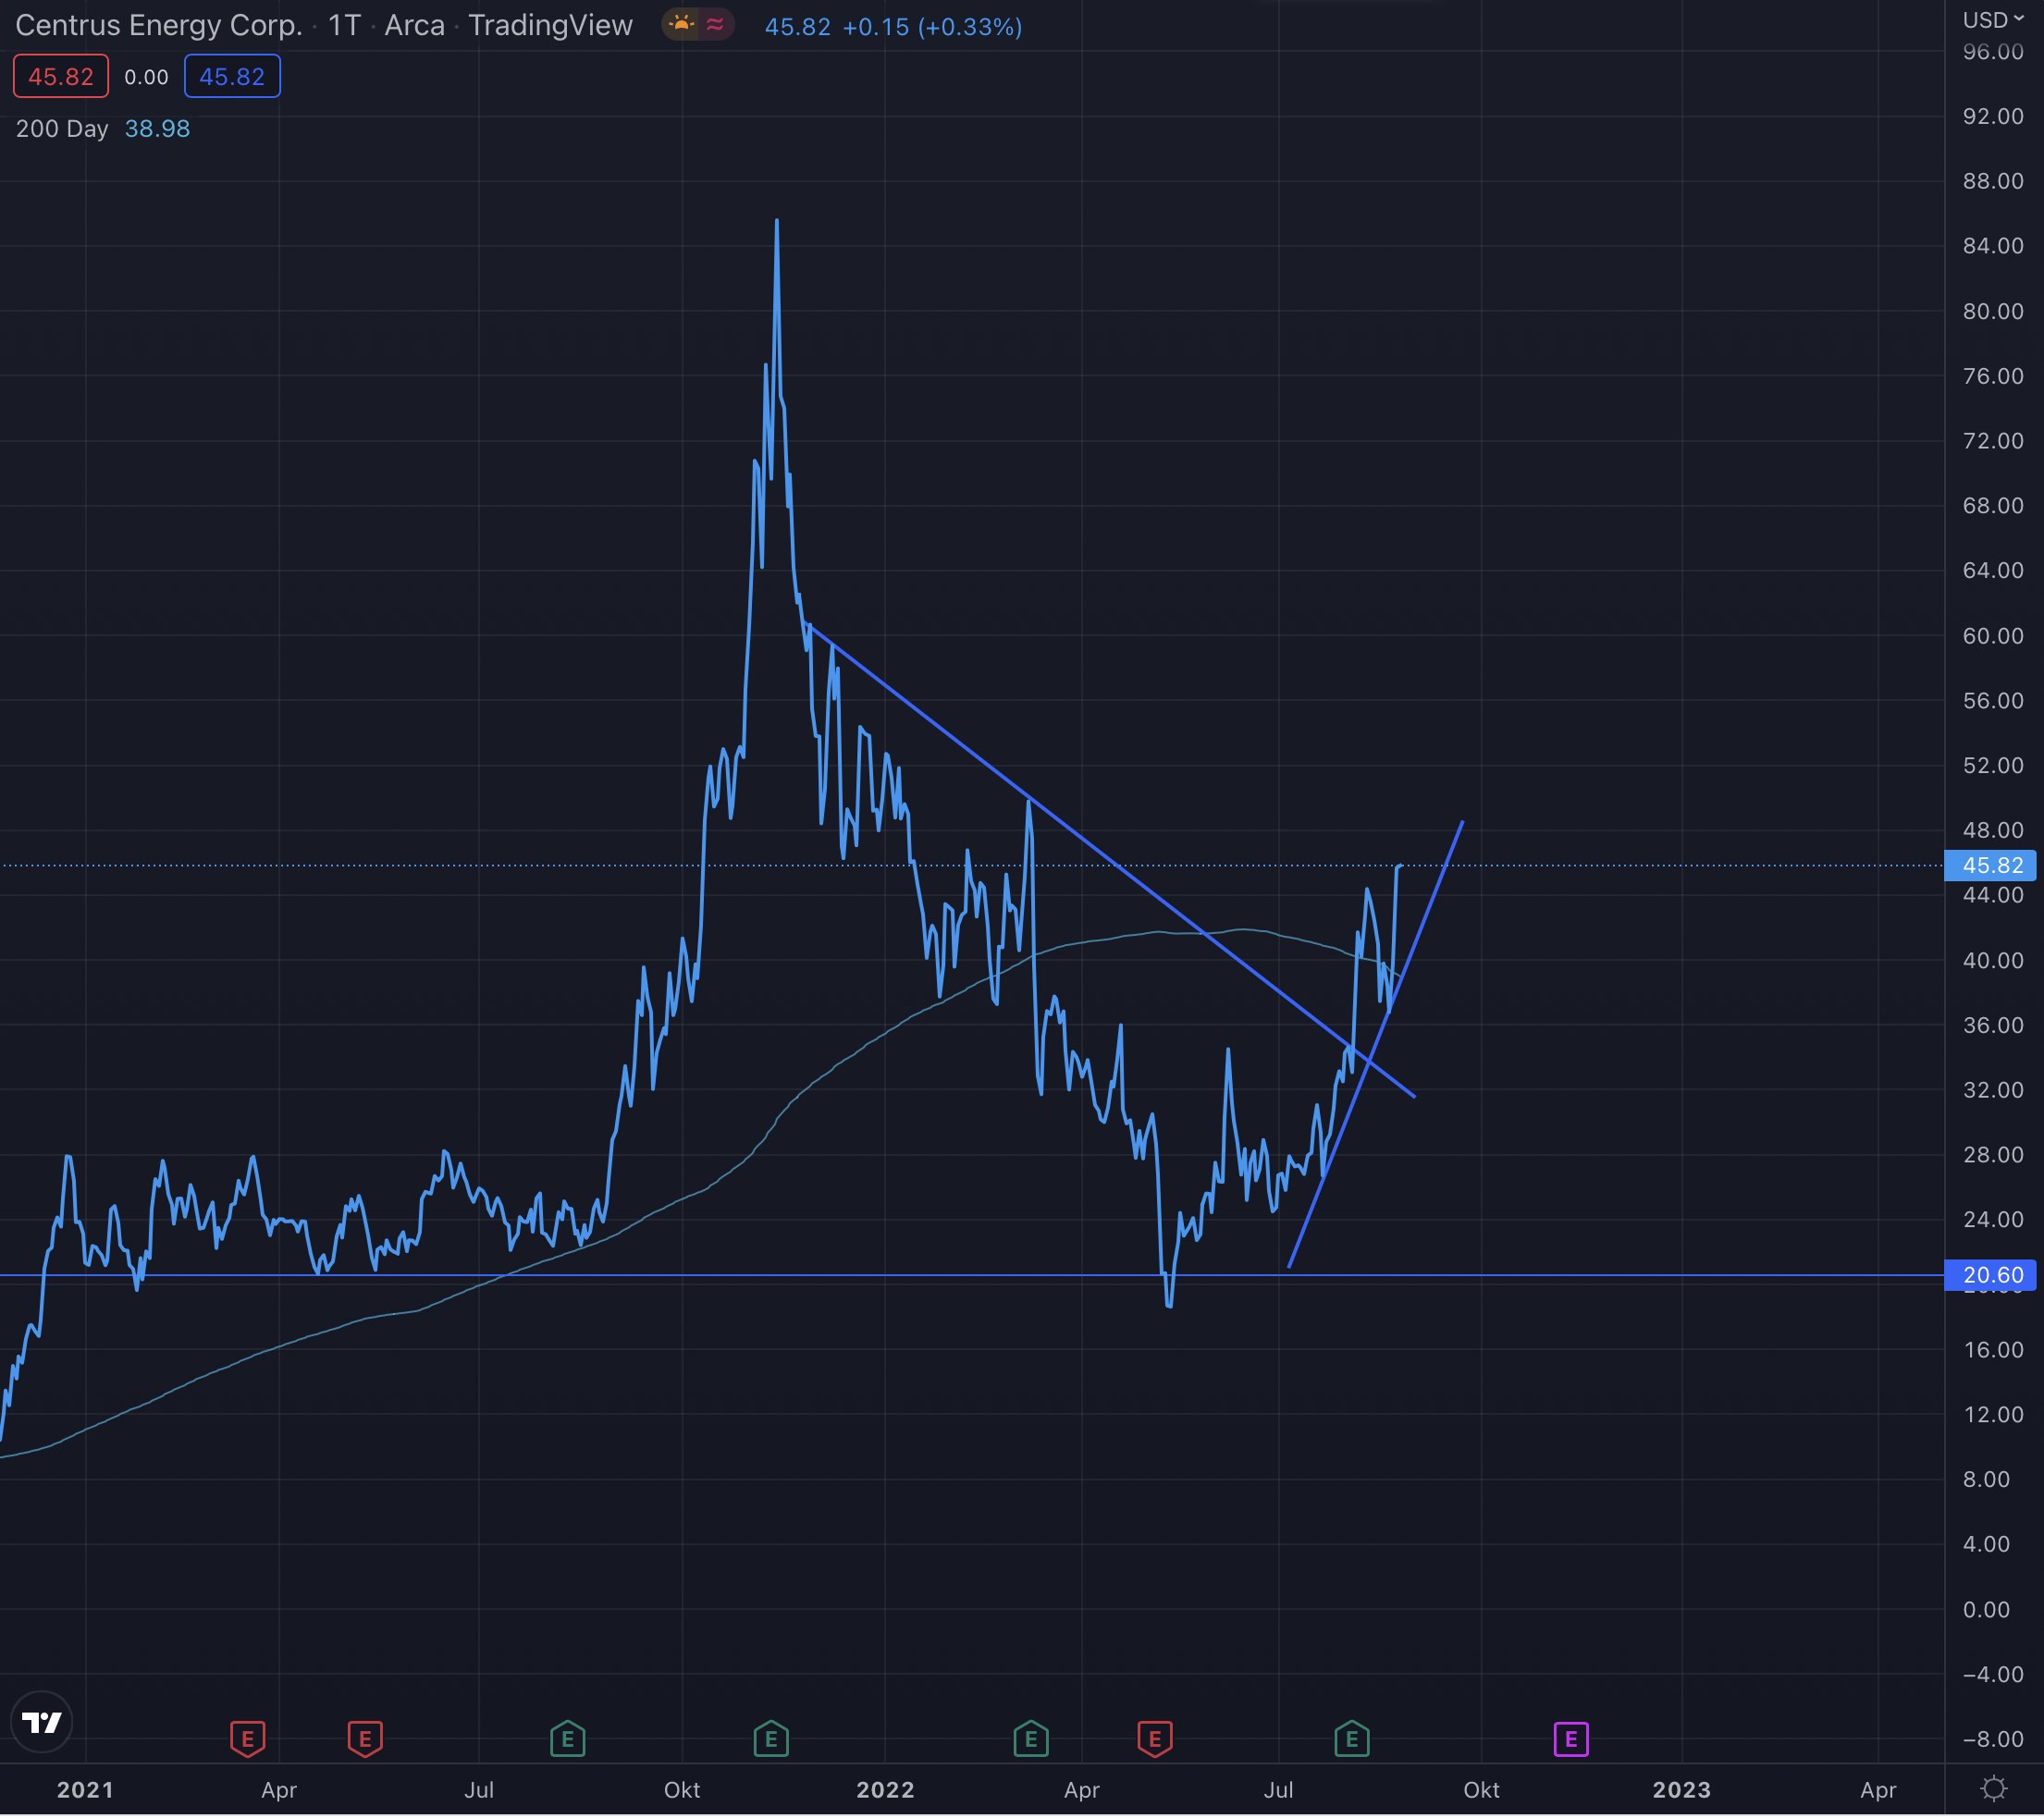Image resolution: width=2044 pixels, height=1818 pixels.
Task: Click red earnings marker after Apr 2022
Action: 1155,1740
